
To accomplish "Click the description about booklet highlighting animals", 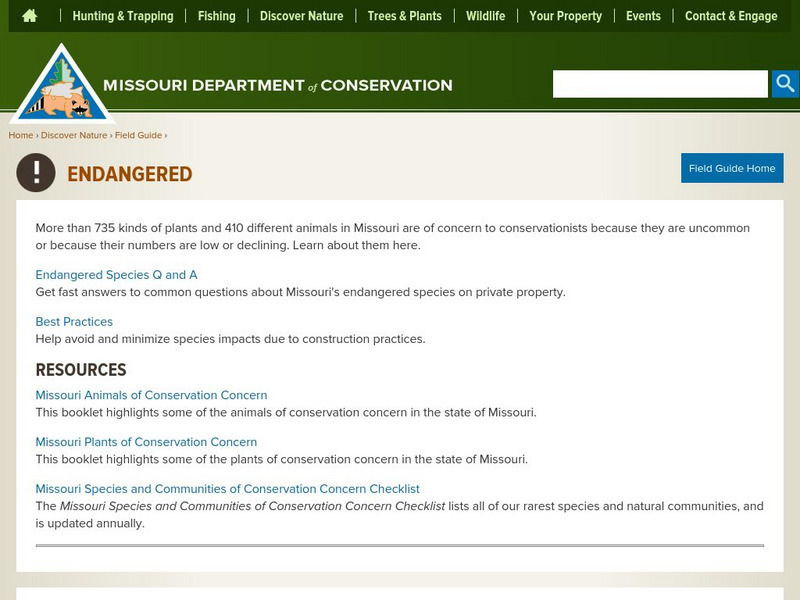I will tap(286, 412).
